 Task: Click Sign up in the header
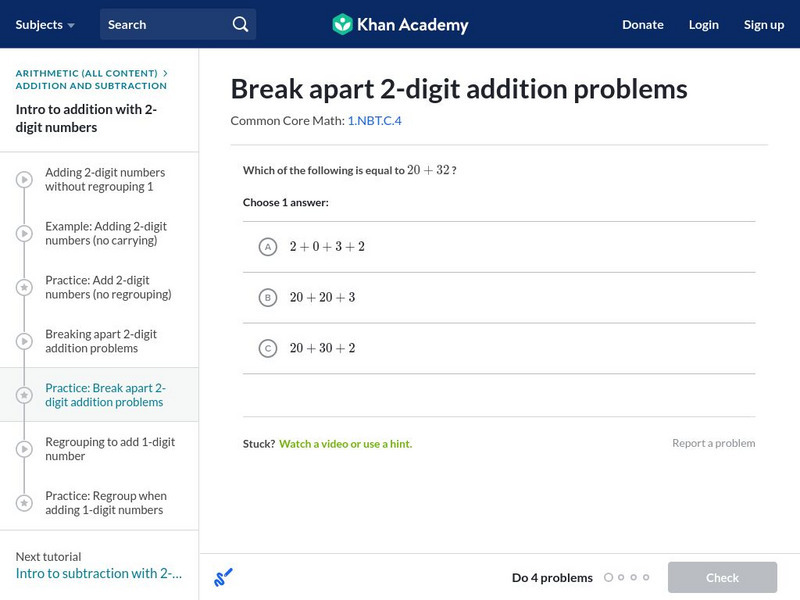pyautogui.click(x=763, y=24)
